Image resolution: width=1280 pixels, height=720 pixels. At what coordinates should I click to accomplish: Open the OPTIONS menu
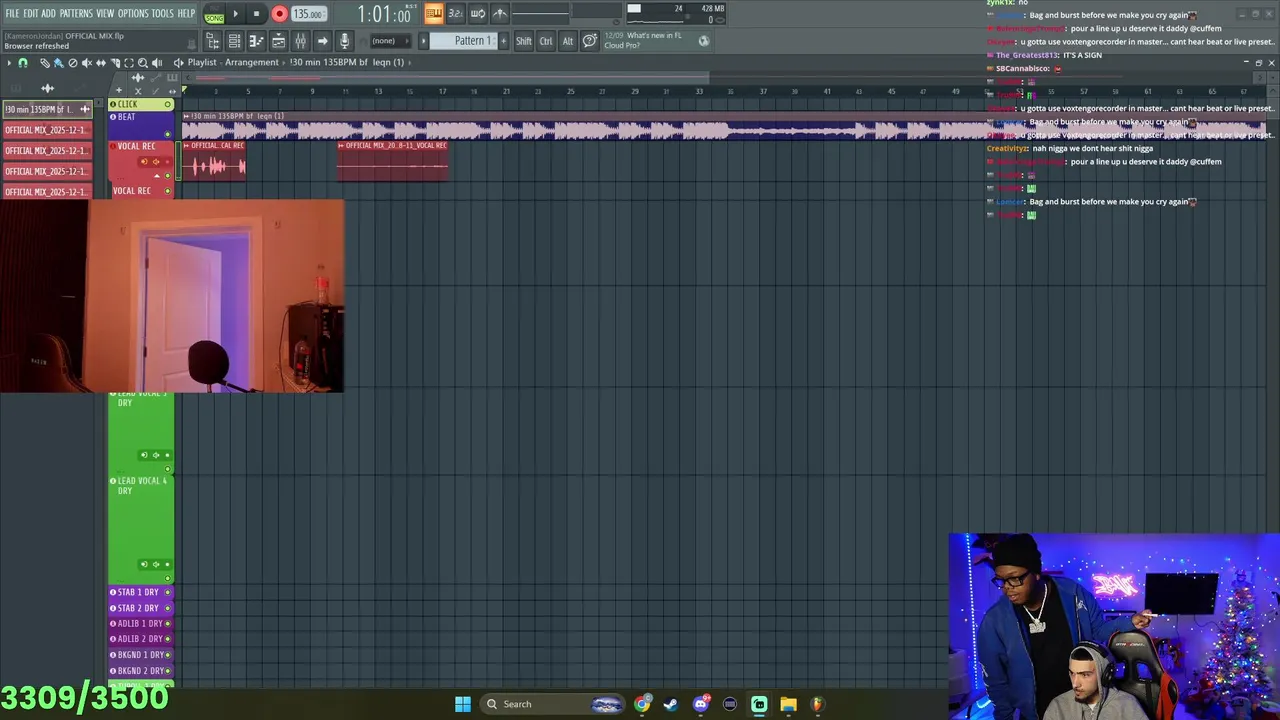(133, 13)
